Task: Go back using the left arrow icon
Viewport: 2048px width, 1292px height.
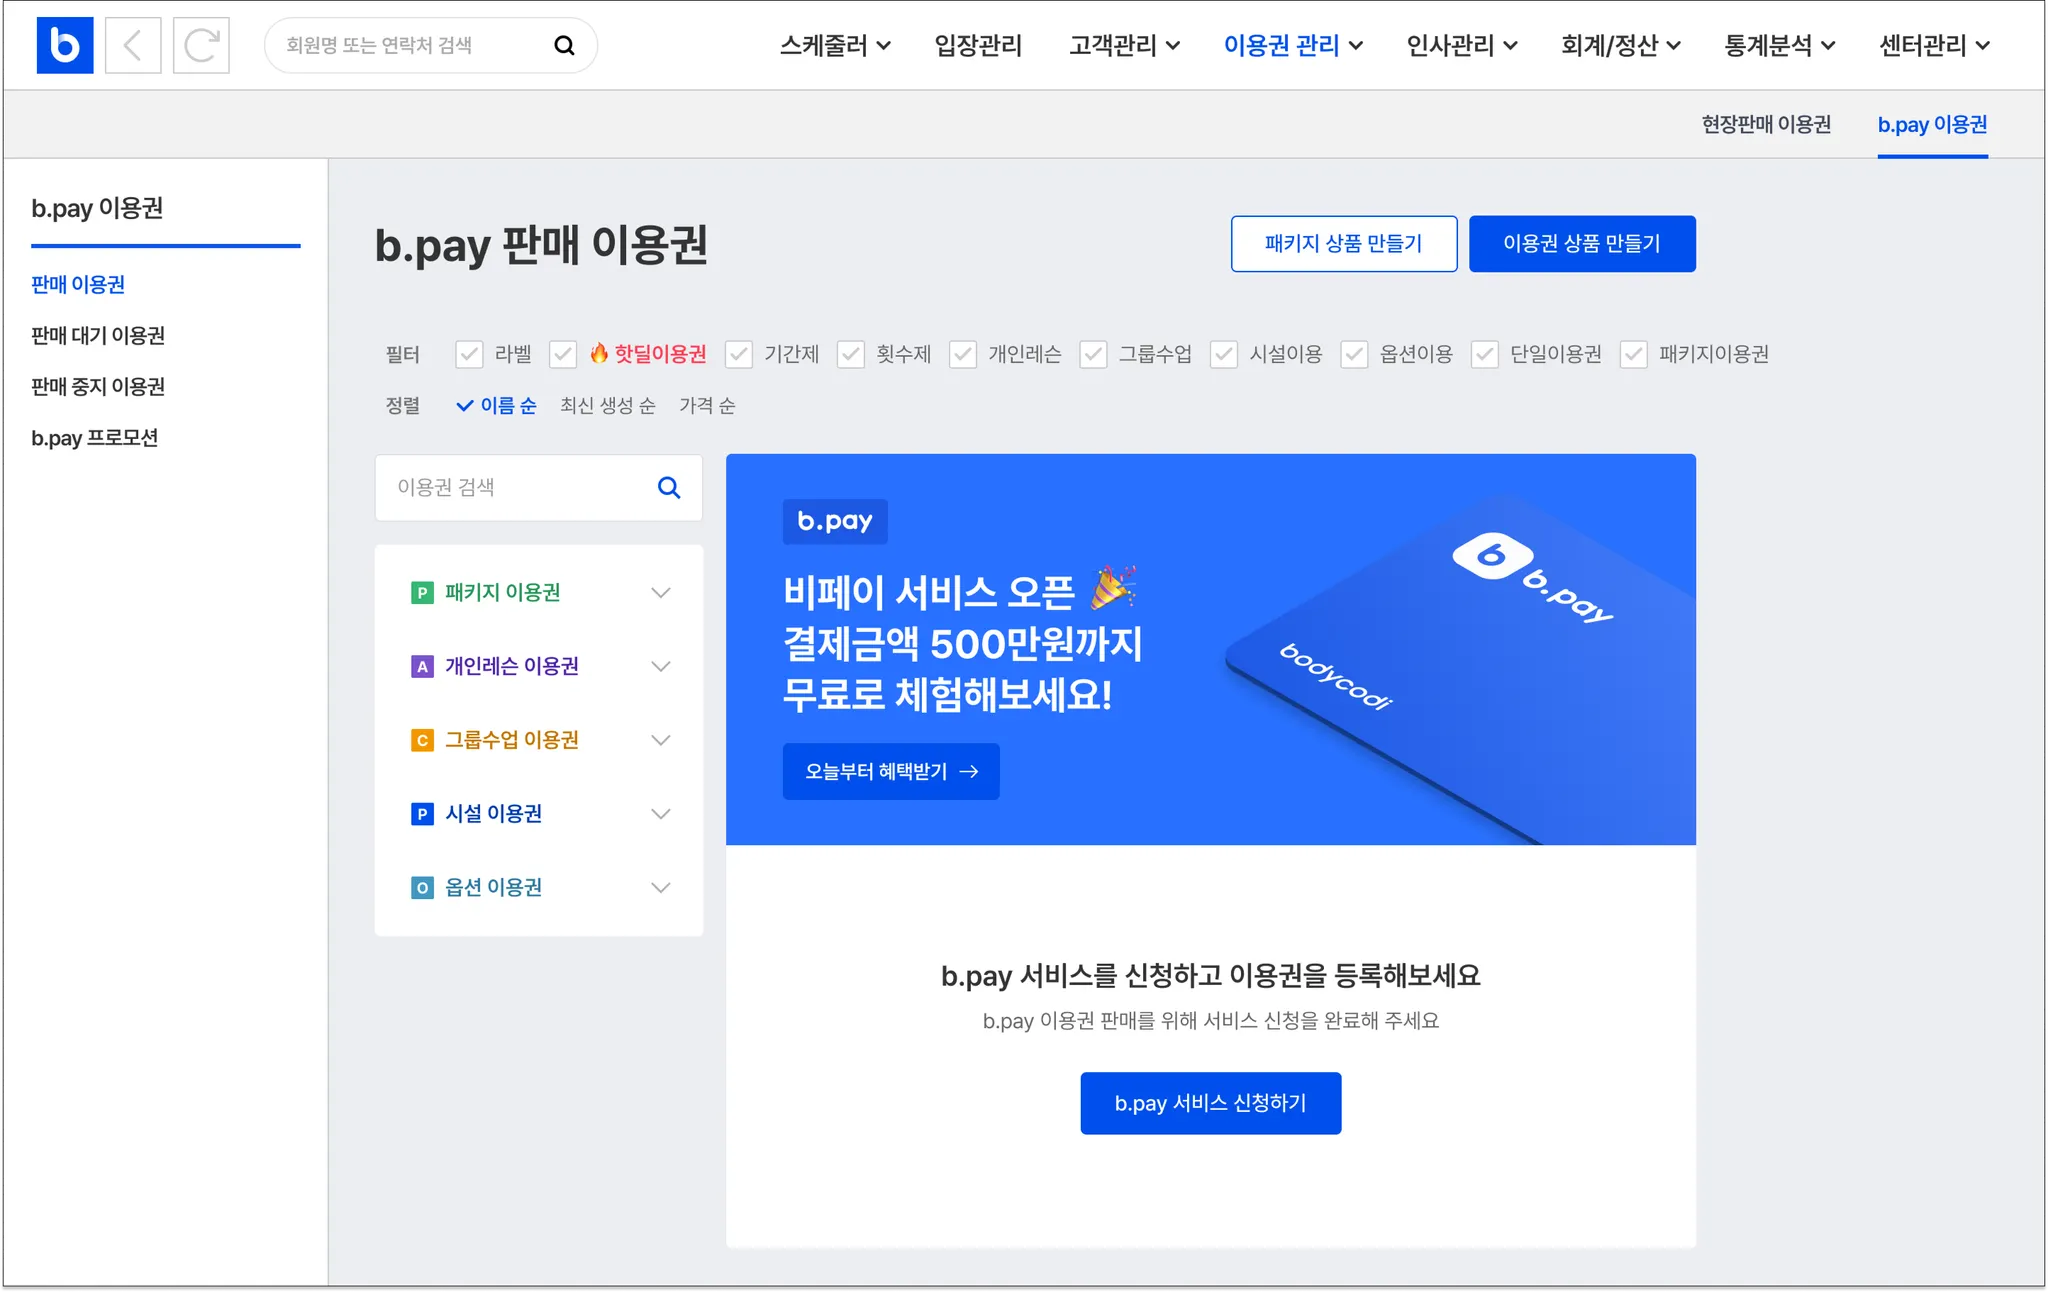Action: [x=133, y=45]
